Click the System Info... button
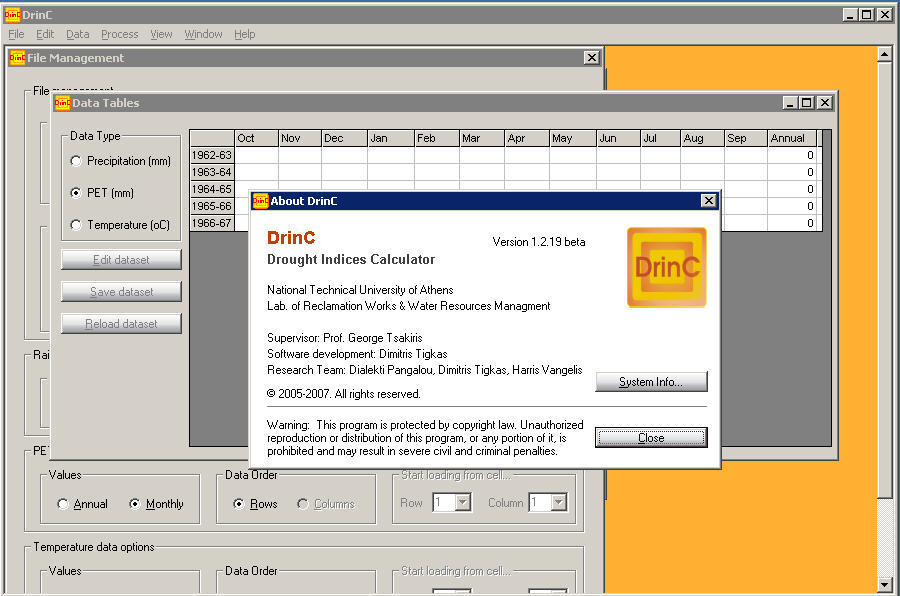Image resolution: width=900 pixels, height=596 pixels. coord(651,382)
